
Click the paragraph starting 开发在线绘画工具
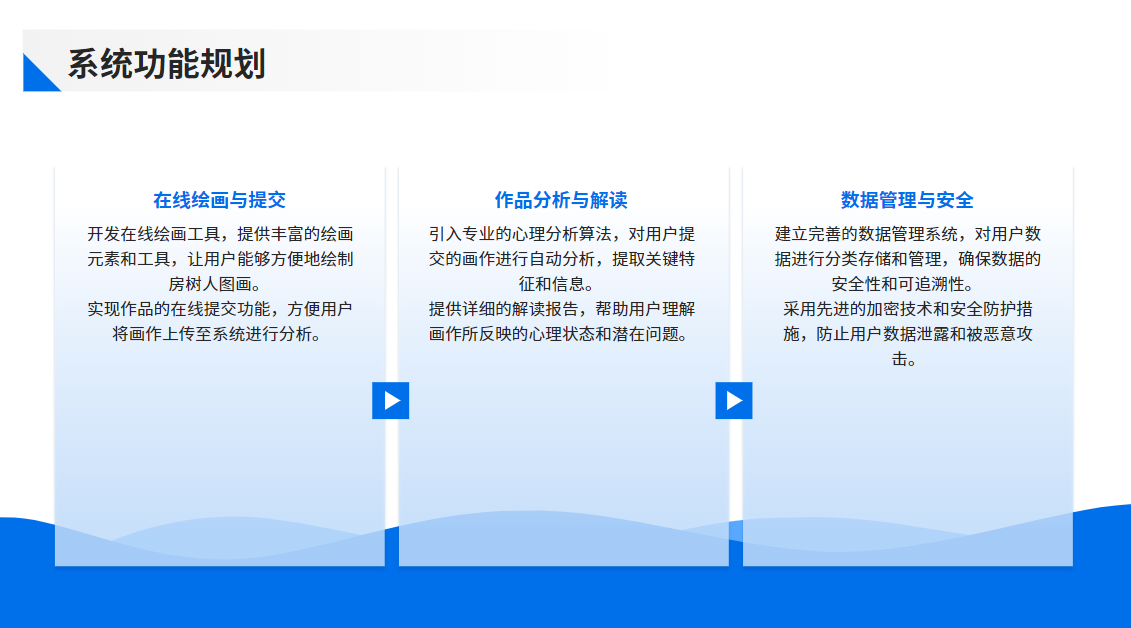pos(220,259)
